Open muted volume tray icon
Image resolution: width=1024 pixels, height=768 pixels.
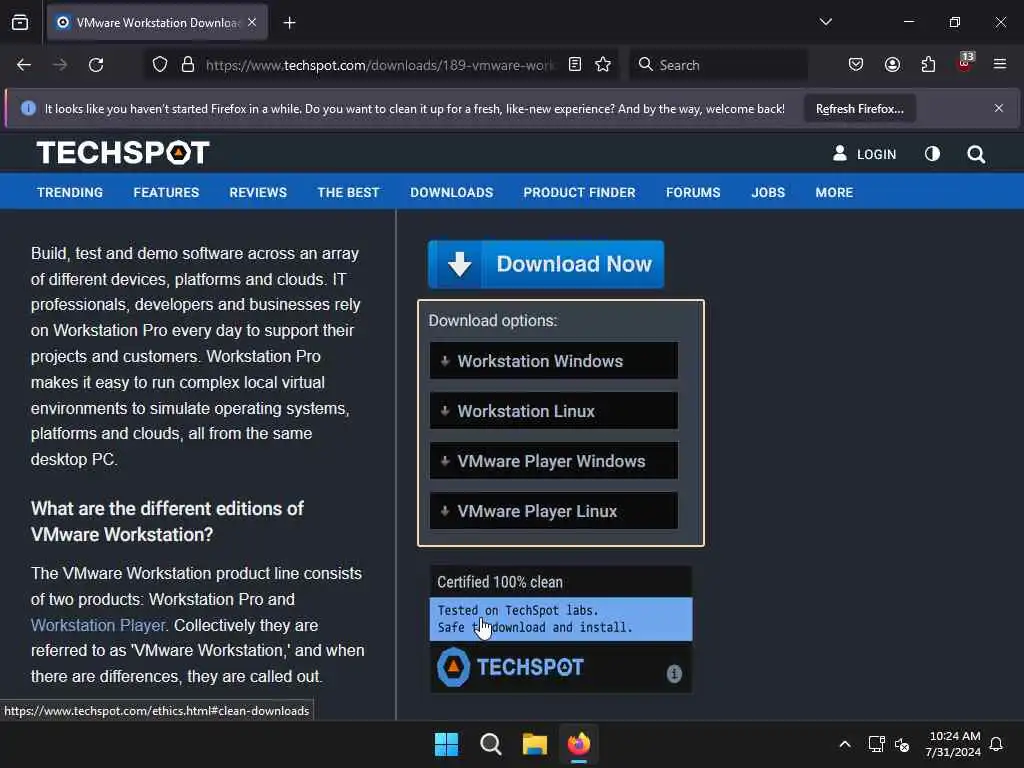pyautogui.click(x=903, y=744)
